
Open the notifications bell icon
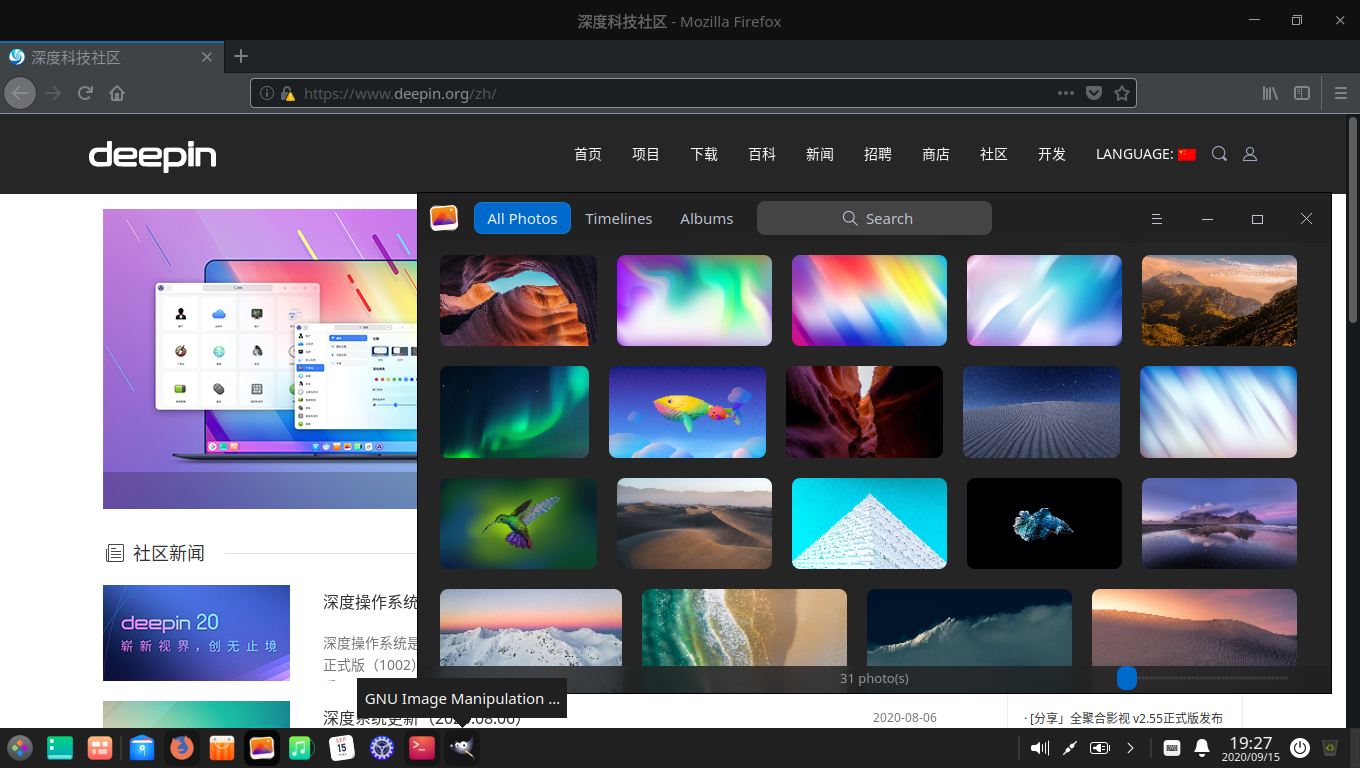(x=1202, y=747)
